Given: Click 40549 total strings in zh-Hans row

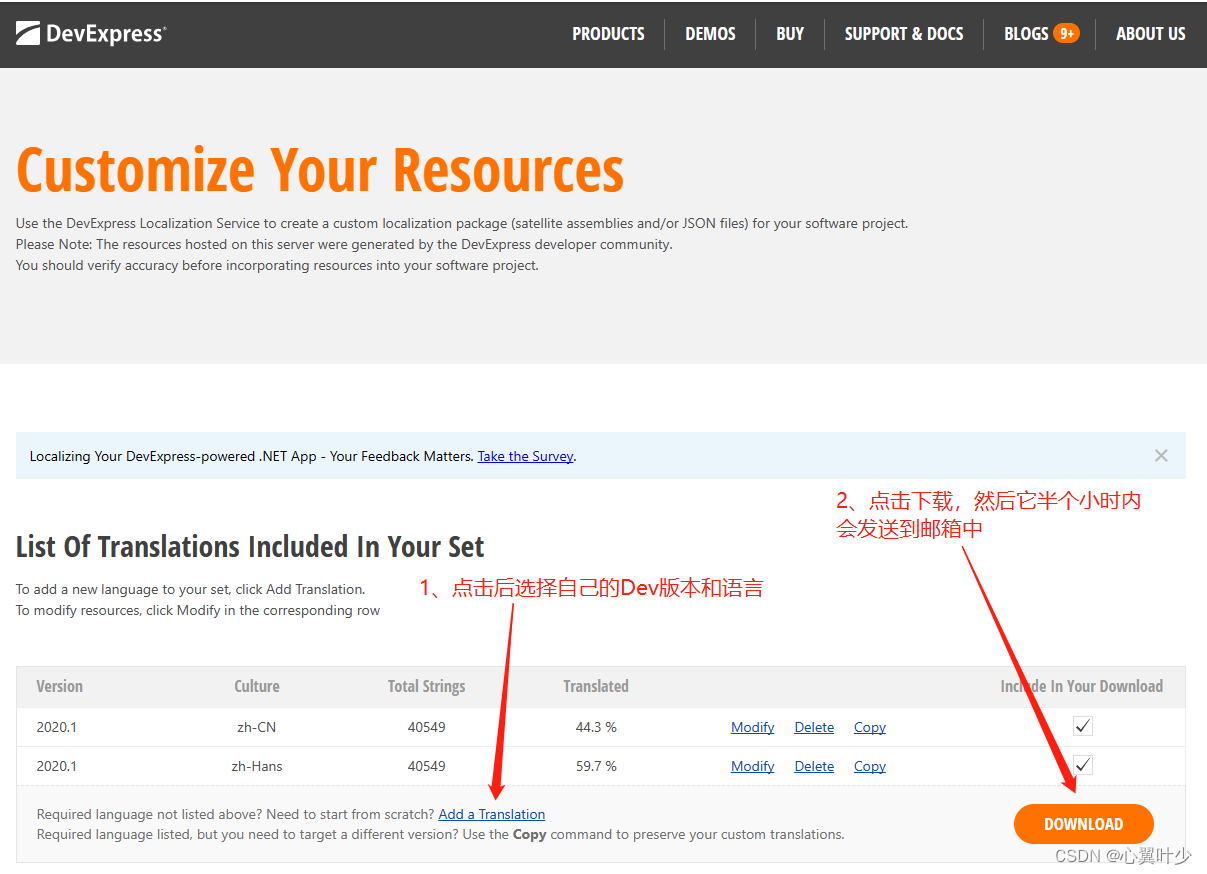Looking at the screenshot, I should pos(427,766).
